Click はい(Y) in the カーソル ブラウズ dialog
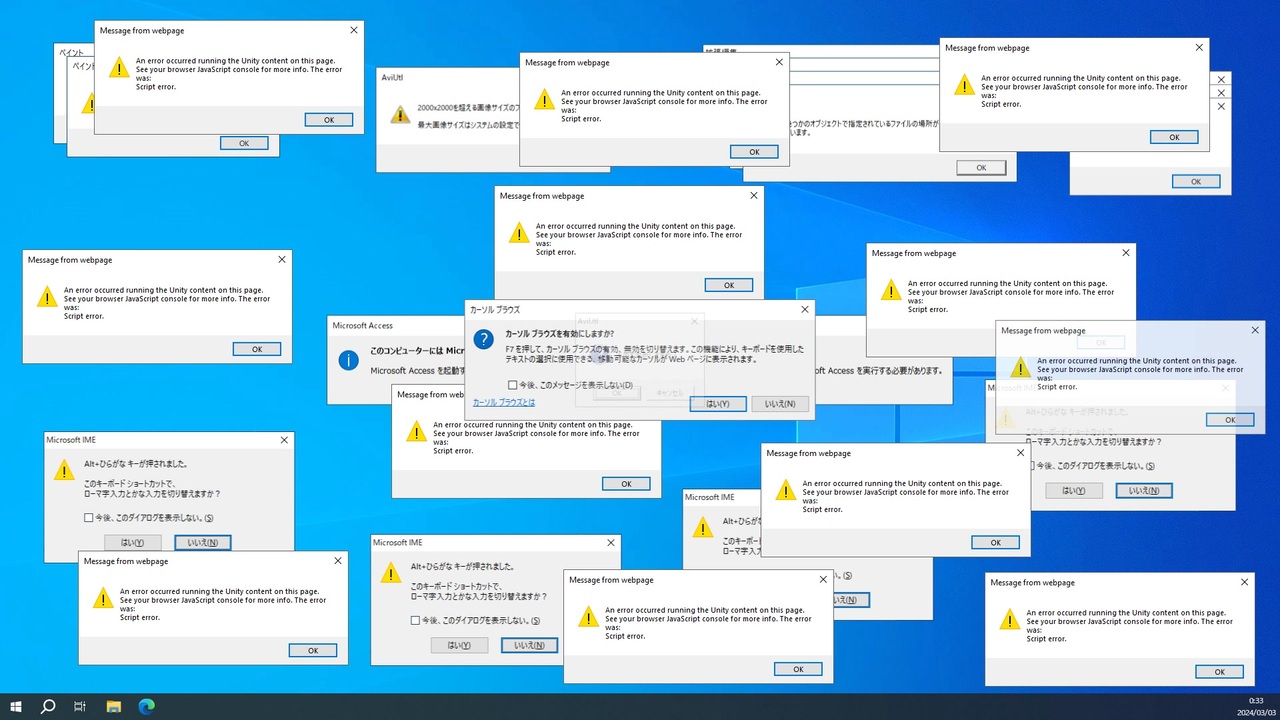The height and width of the screenshot is (720, 1280). pos(718,404)
